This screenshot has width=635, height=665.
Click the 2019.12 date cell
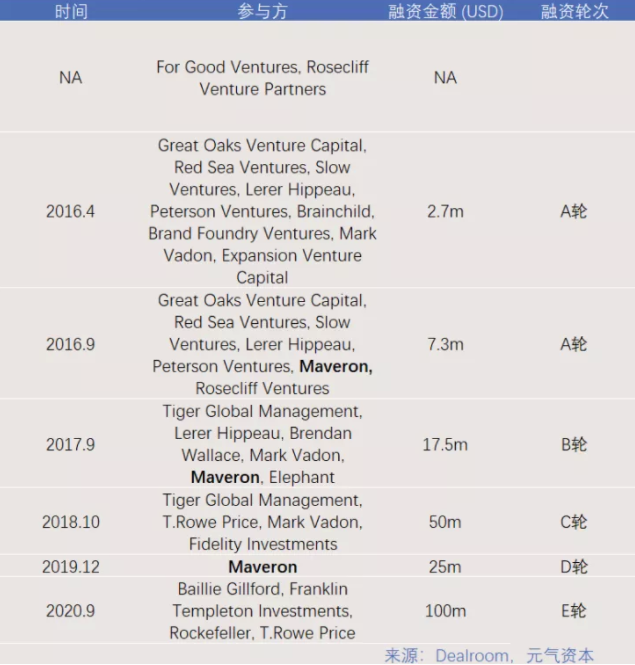(x=70, y=567)
